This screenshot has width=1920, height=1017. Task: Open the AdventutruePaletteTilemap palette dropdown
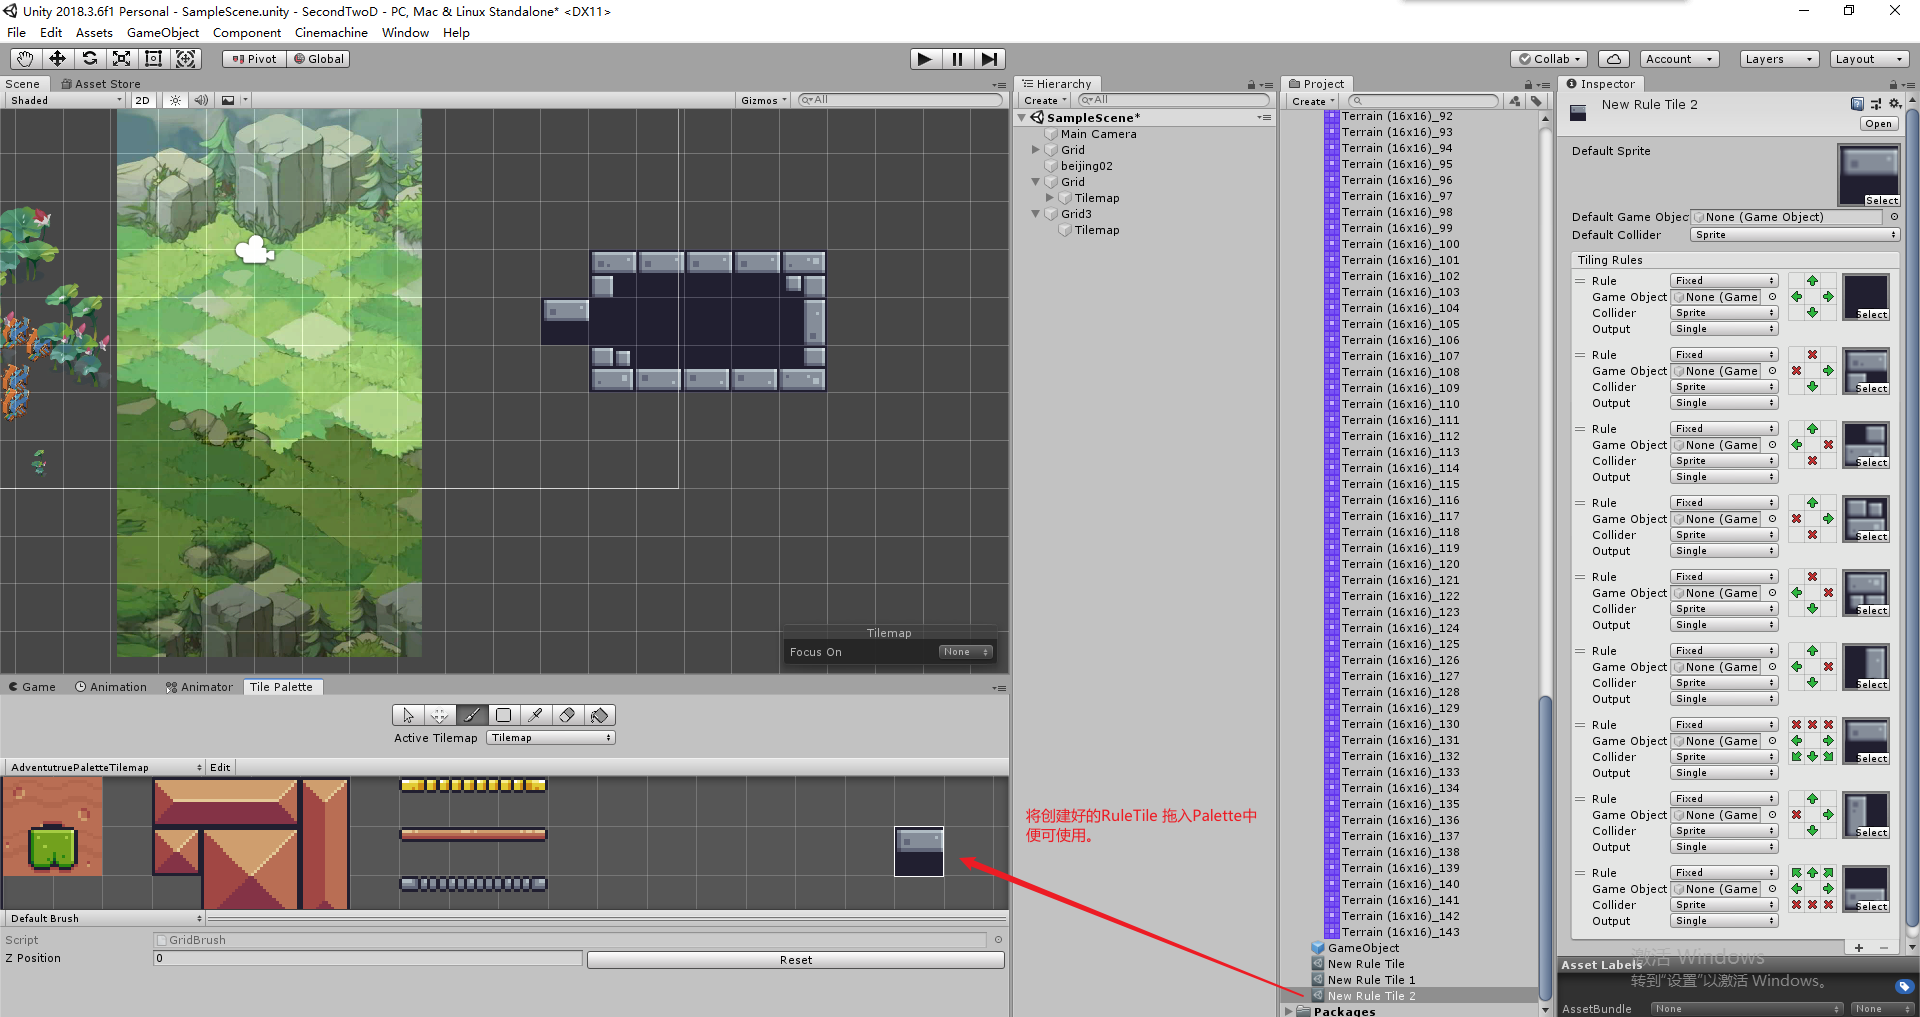[x=105, y=767]
